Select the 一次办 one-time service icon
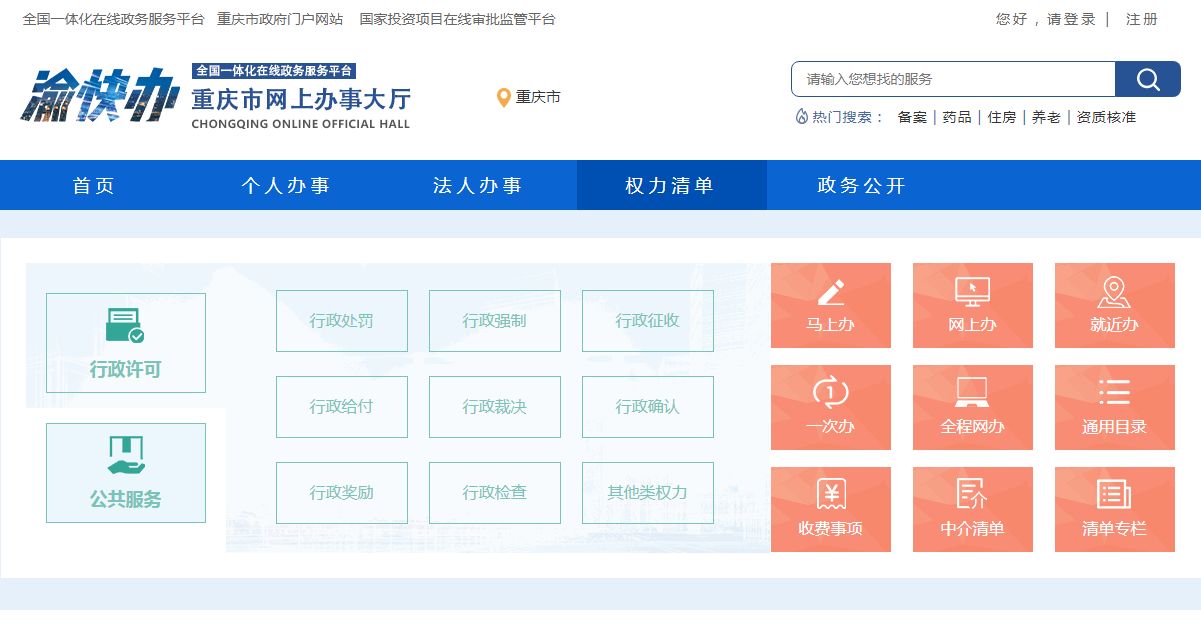1201x628 pixels. pyautogui.click(x=830, y=407)
